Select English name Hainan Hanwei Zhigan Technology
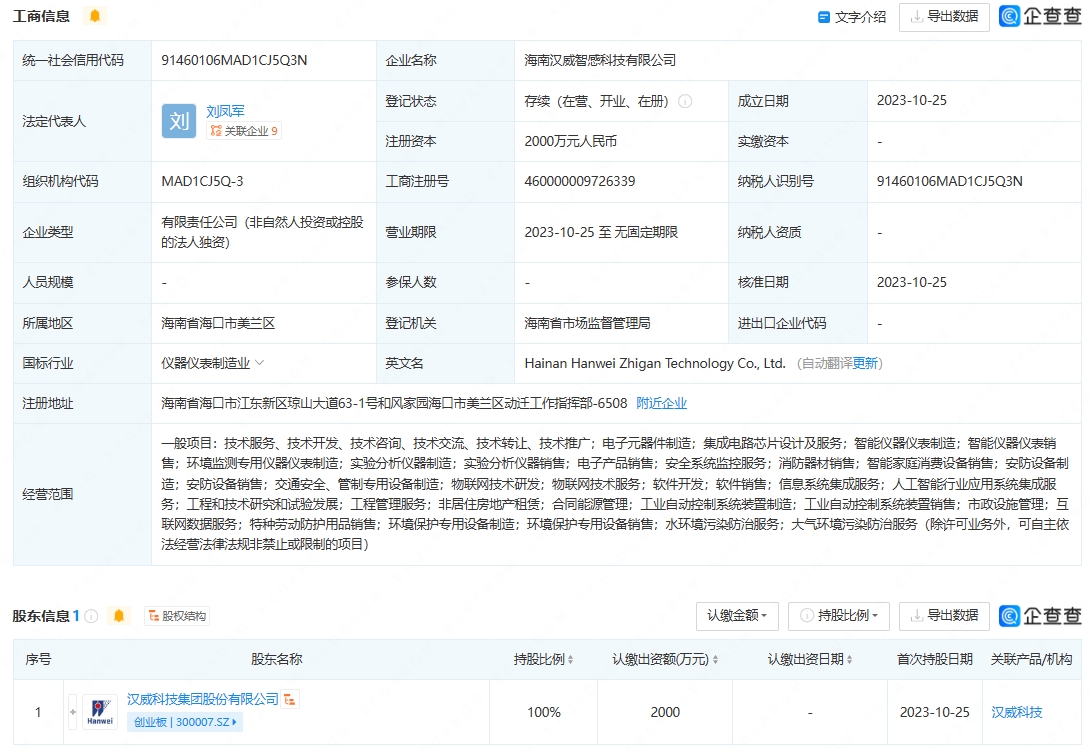The width and height of the screenshot is (1091, 751). [655, 363]
